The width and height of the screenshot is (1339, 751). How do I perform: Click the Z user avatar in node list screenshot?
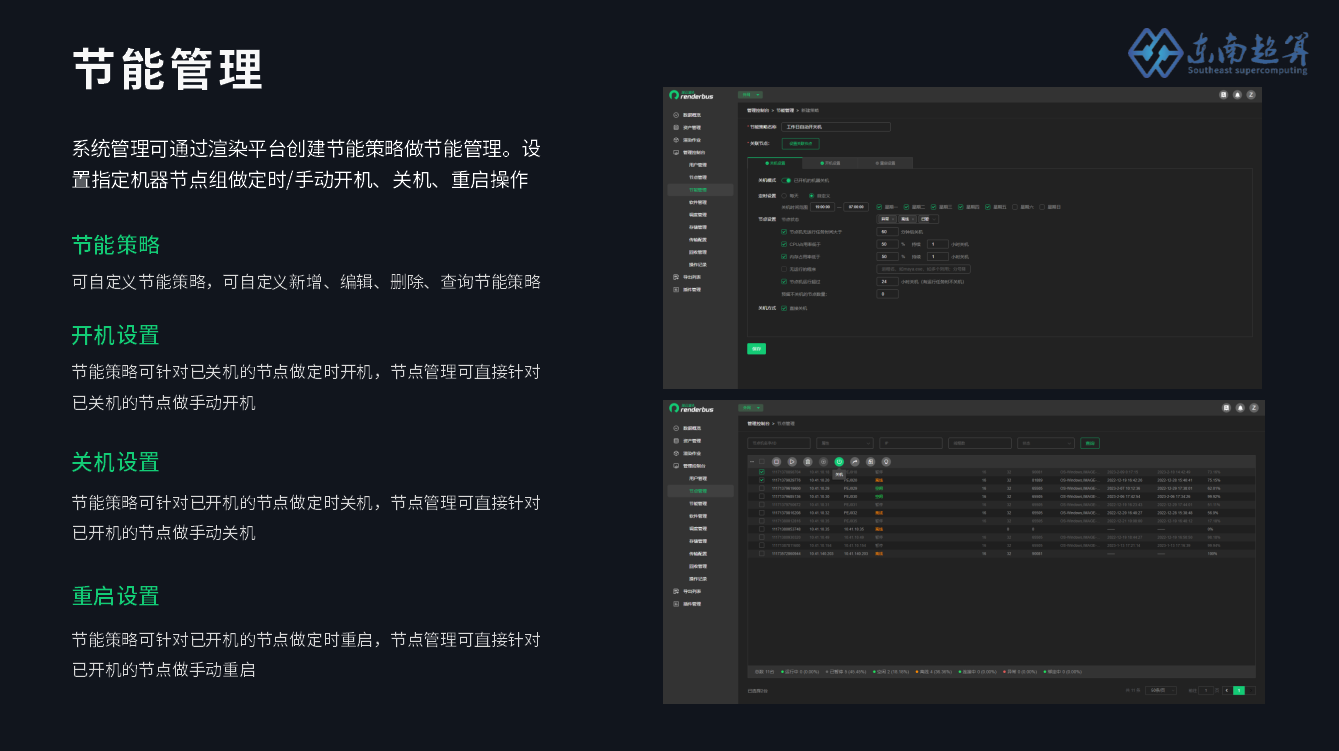point(1254,408)
